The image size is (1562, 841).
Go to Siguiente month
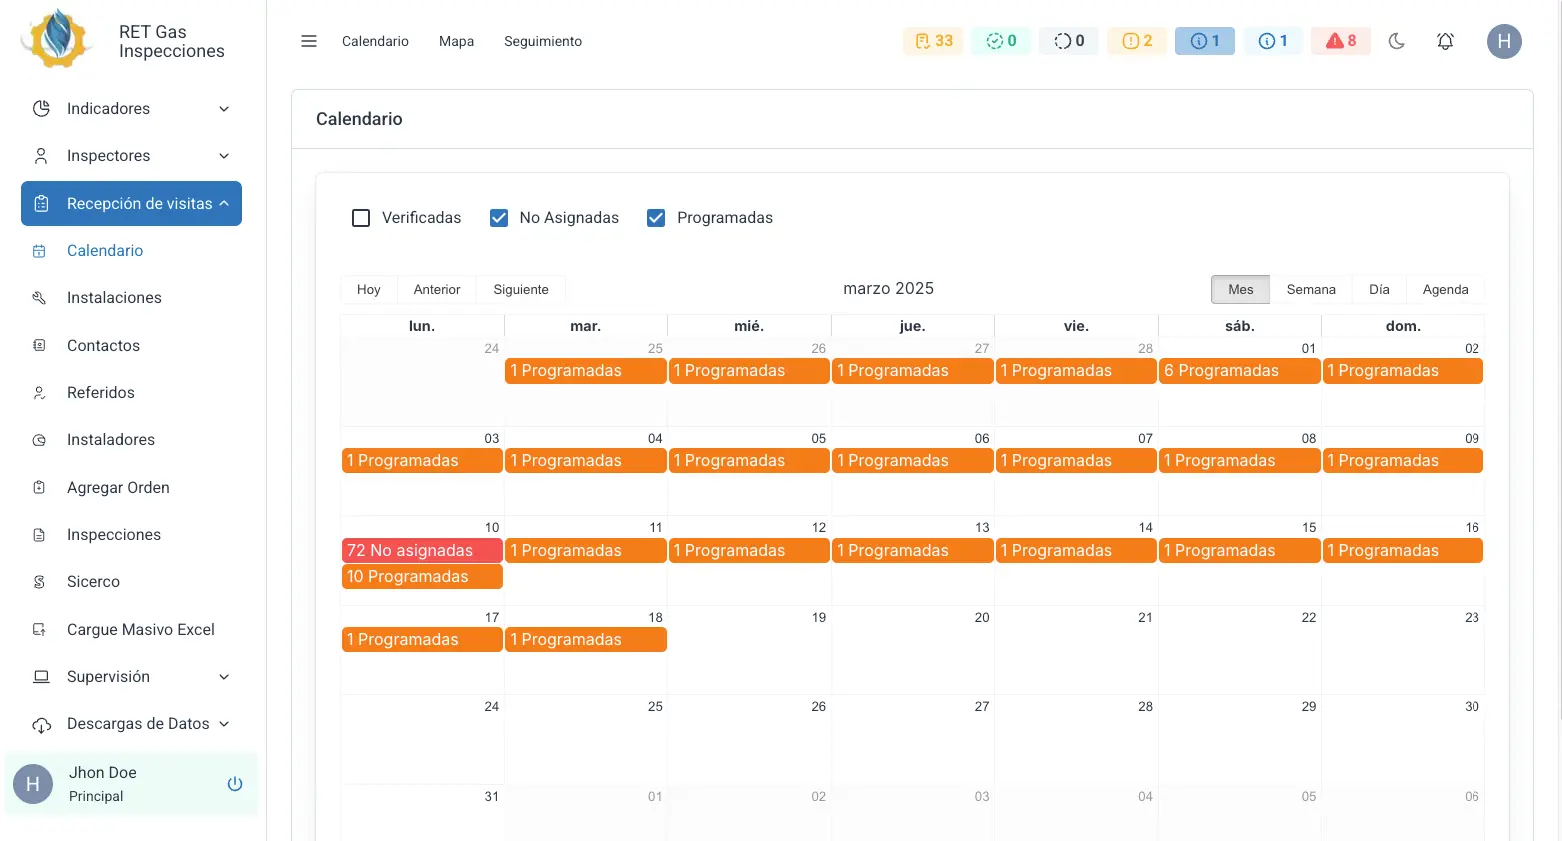coord(521,289)
